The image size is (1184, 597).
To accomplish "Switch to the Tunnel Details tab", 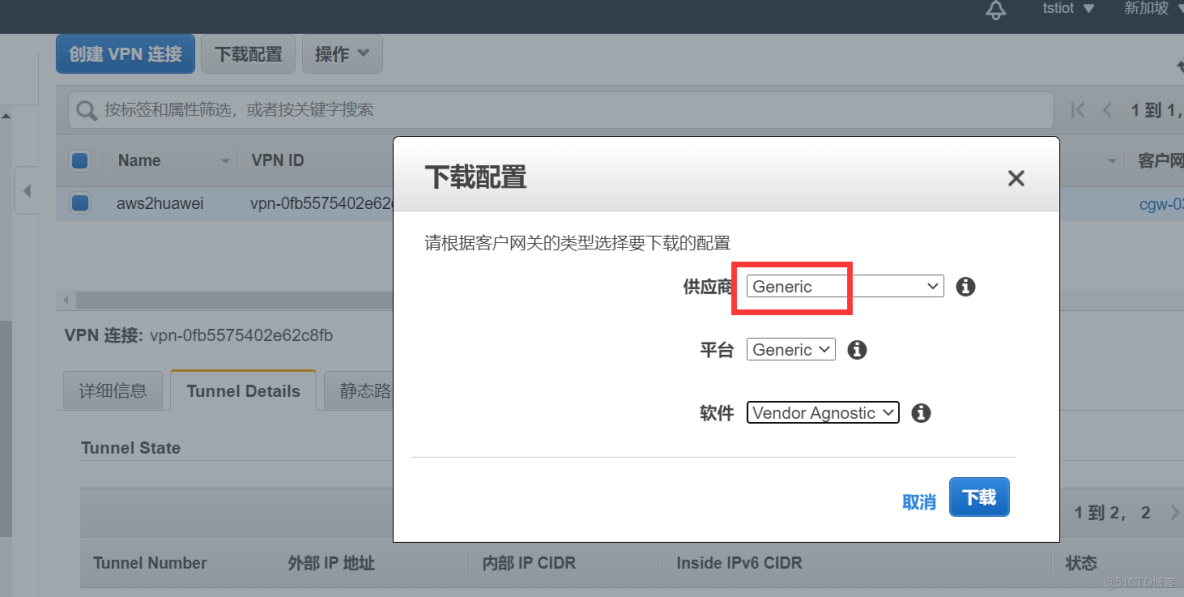I will (x=242, y=390).
